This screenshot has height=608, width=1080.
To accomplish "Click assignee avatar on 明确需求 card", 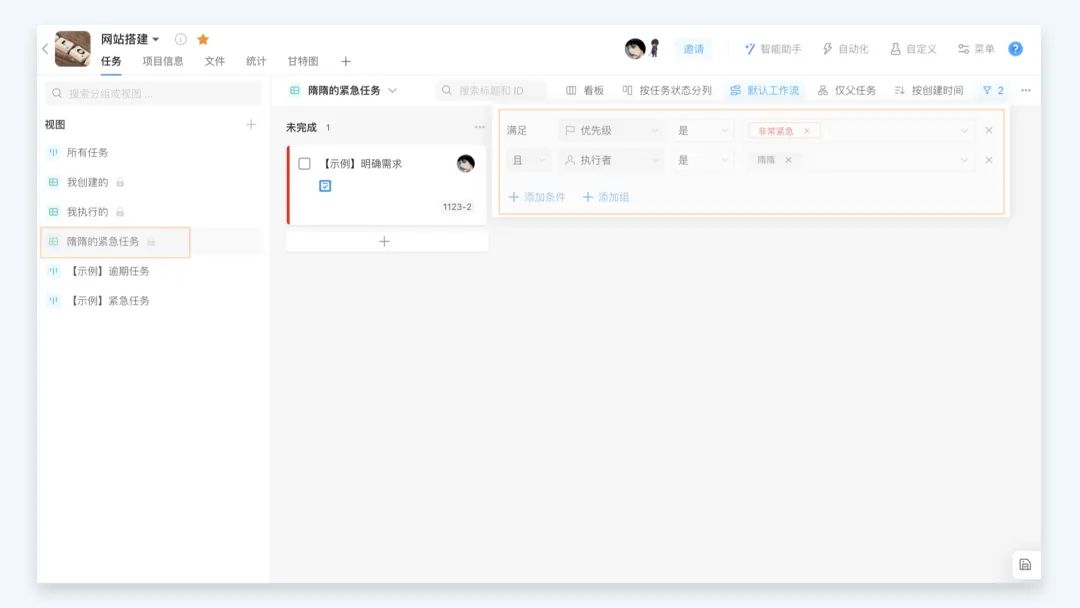I will pos(466,163).
